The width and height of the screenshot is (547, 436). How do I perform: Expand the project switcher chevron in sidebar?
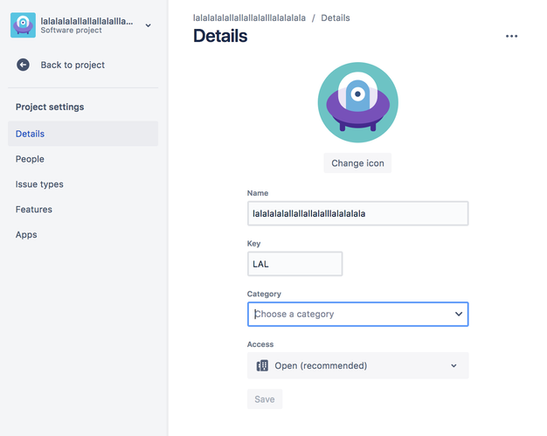(148, 25)
